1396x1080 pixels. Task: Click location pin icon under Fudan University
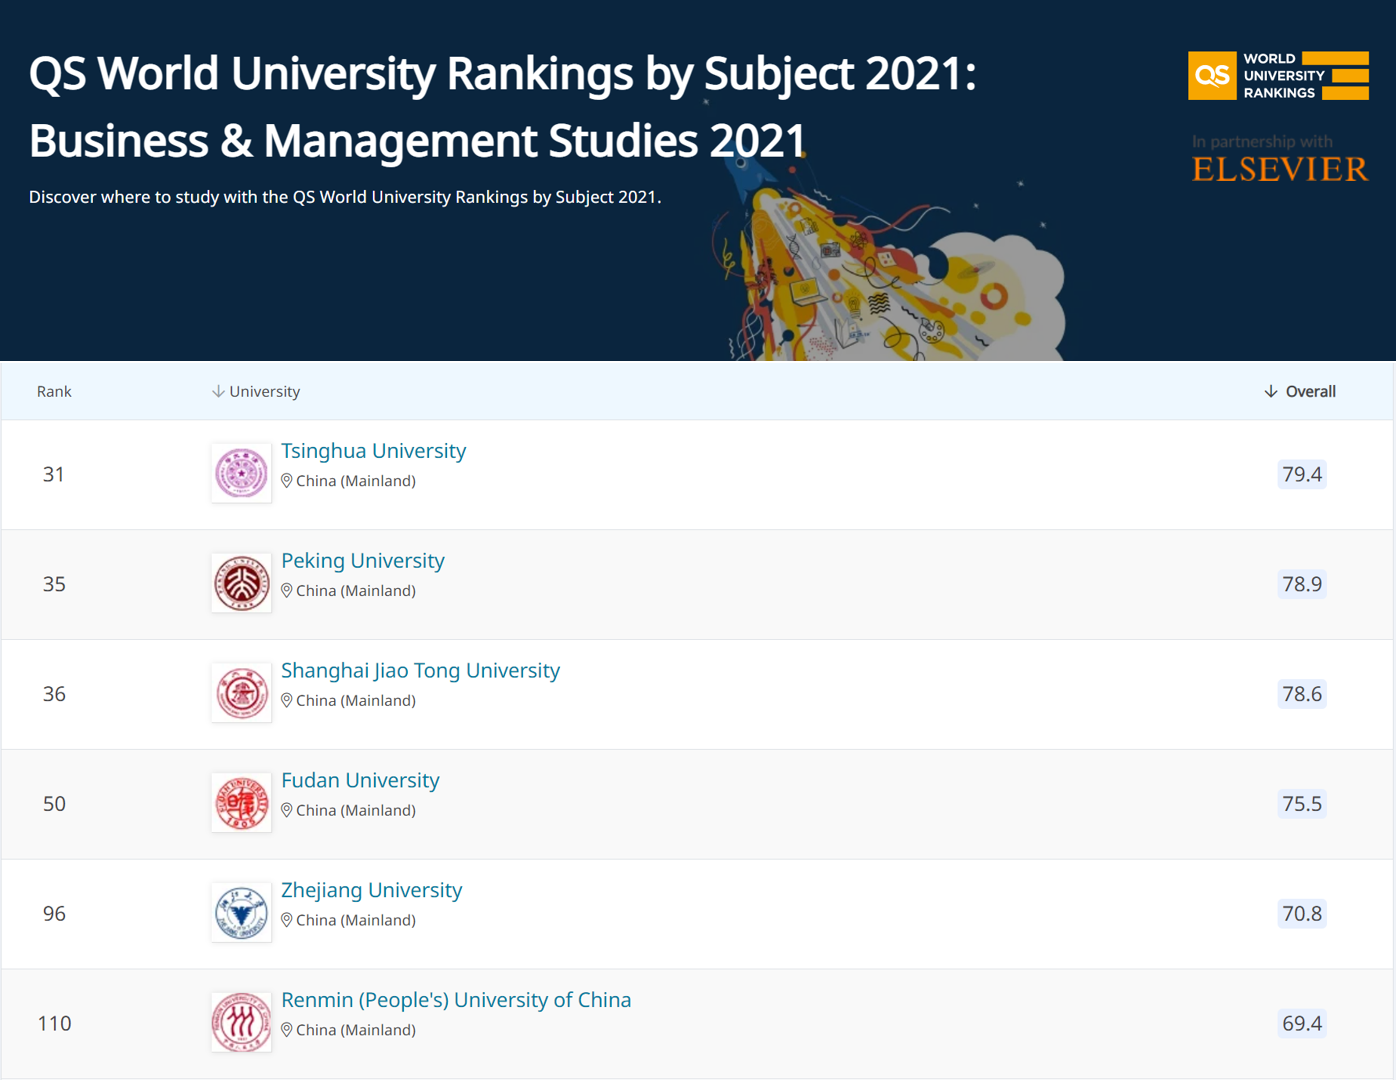point(287,811)
